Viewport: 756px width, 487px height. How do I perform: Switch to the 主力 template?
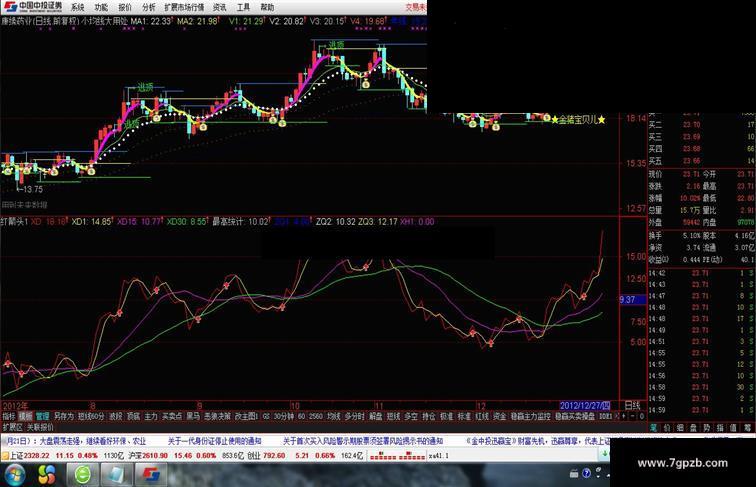click(151, 416)
